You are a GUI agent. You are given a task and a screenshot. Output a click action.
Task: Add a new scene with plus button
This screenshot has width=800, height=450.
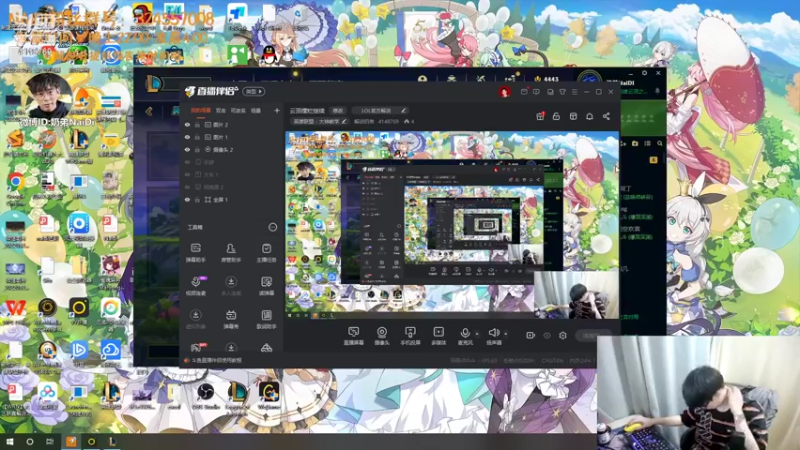[277, 110]
